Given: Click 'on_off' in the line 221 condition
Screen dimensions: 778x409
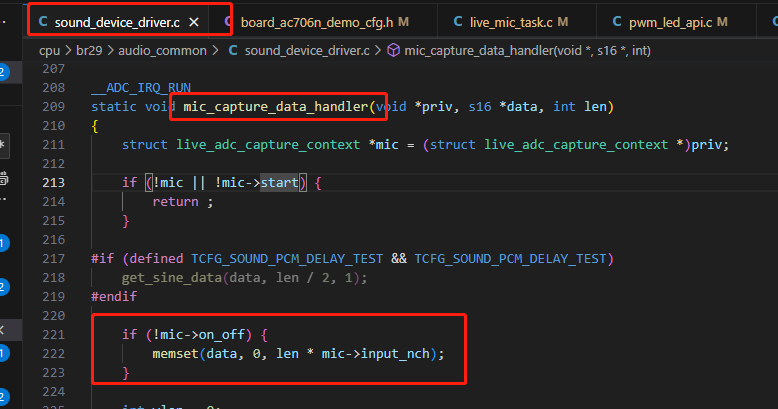Looking at the screenshot, I should pyautogui.click(x=221, y=335).
